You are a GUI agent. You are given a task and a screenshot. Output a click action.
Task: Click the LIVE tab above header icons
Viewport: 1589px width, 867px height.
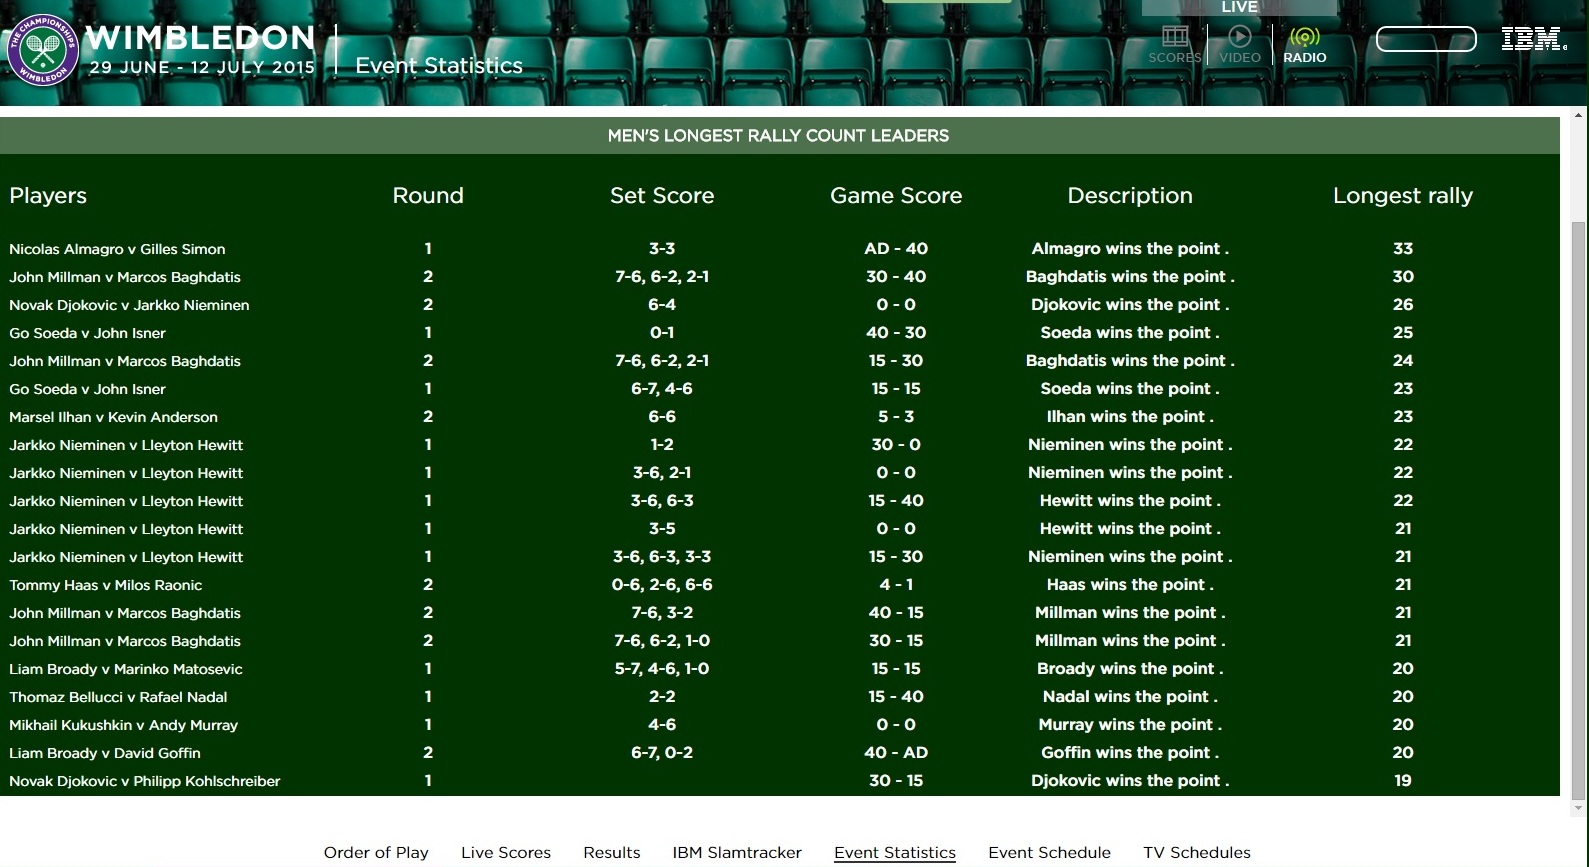tap(1239, 7)
